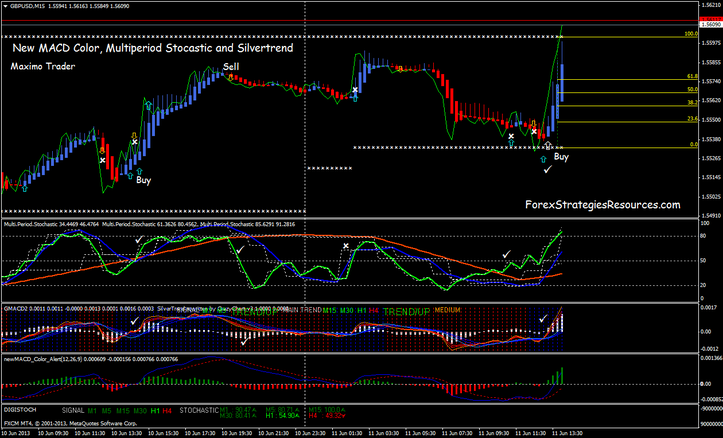This screenshot has height=438, width=723.
Task: Select the Fibonacci 23.6 level label
Action: [692, 118]
